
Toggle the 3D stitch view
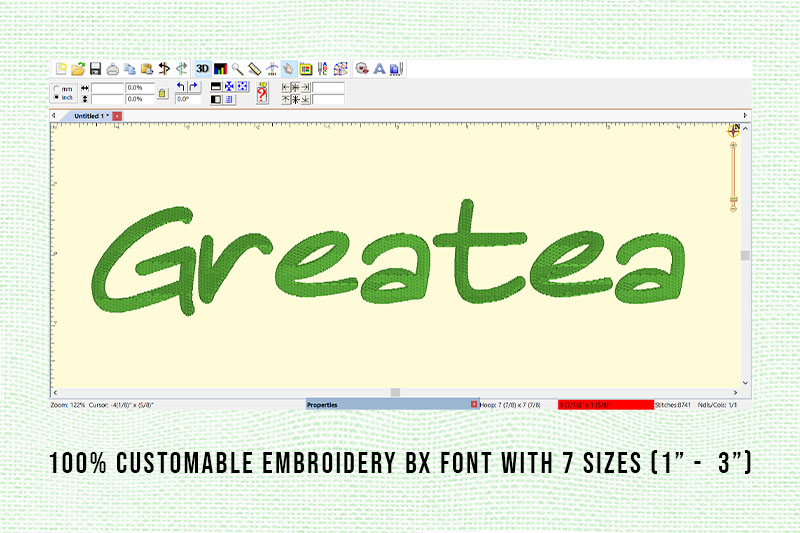coord(203,69)
